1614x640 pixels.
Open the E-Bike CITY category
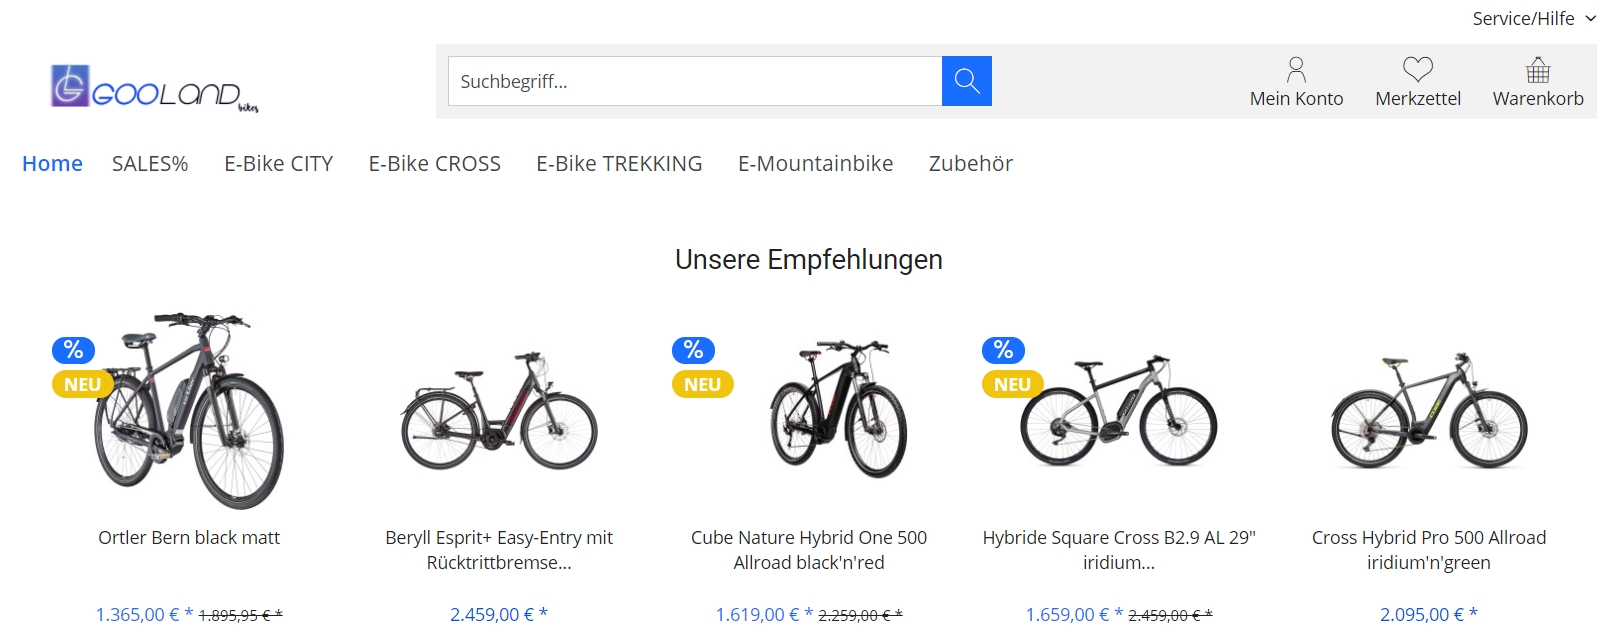pyautogui.click(x=278, y=163)
